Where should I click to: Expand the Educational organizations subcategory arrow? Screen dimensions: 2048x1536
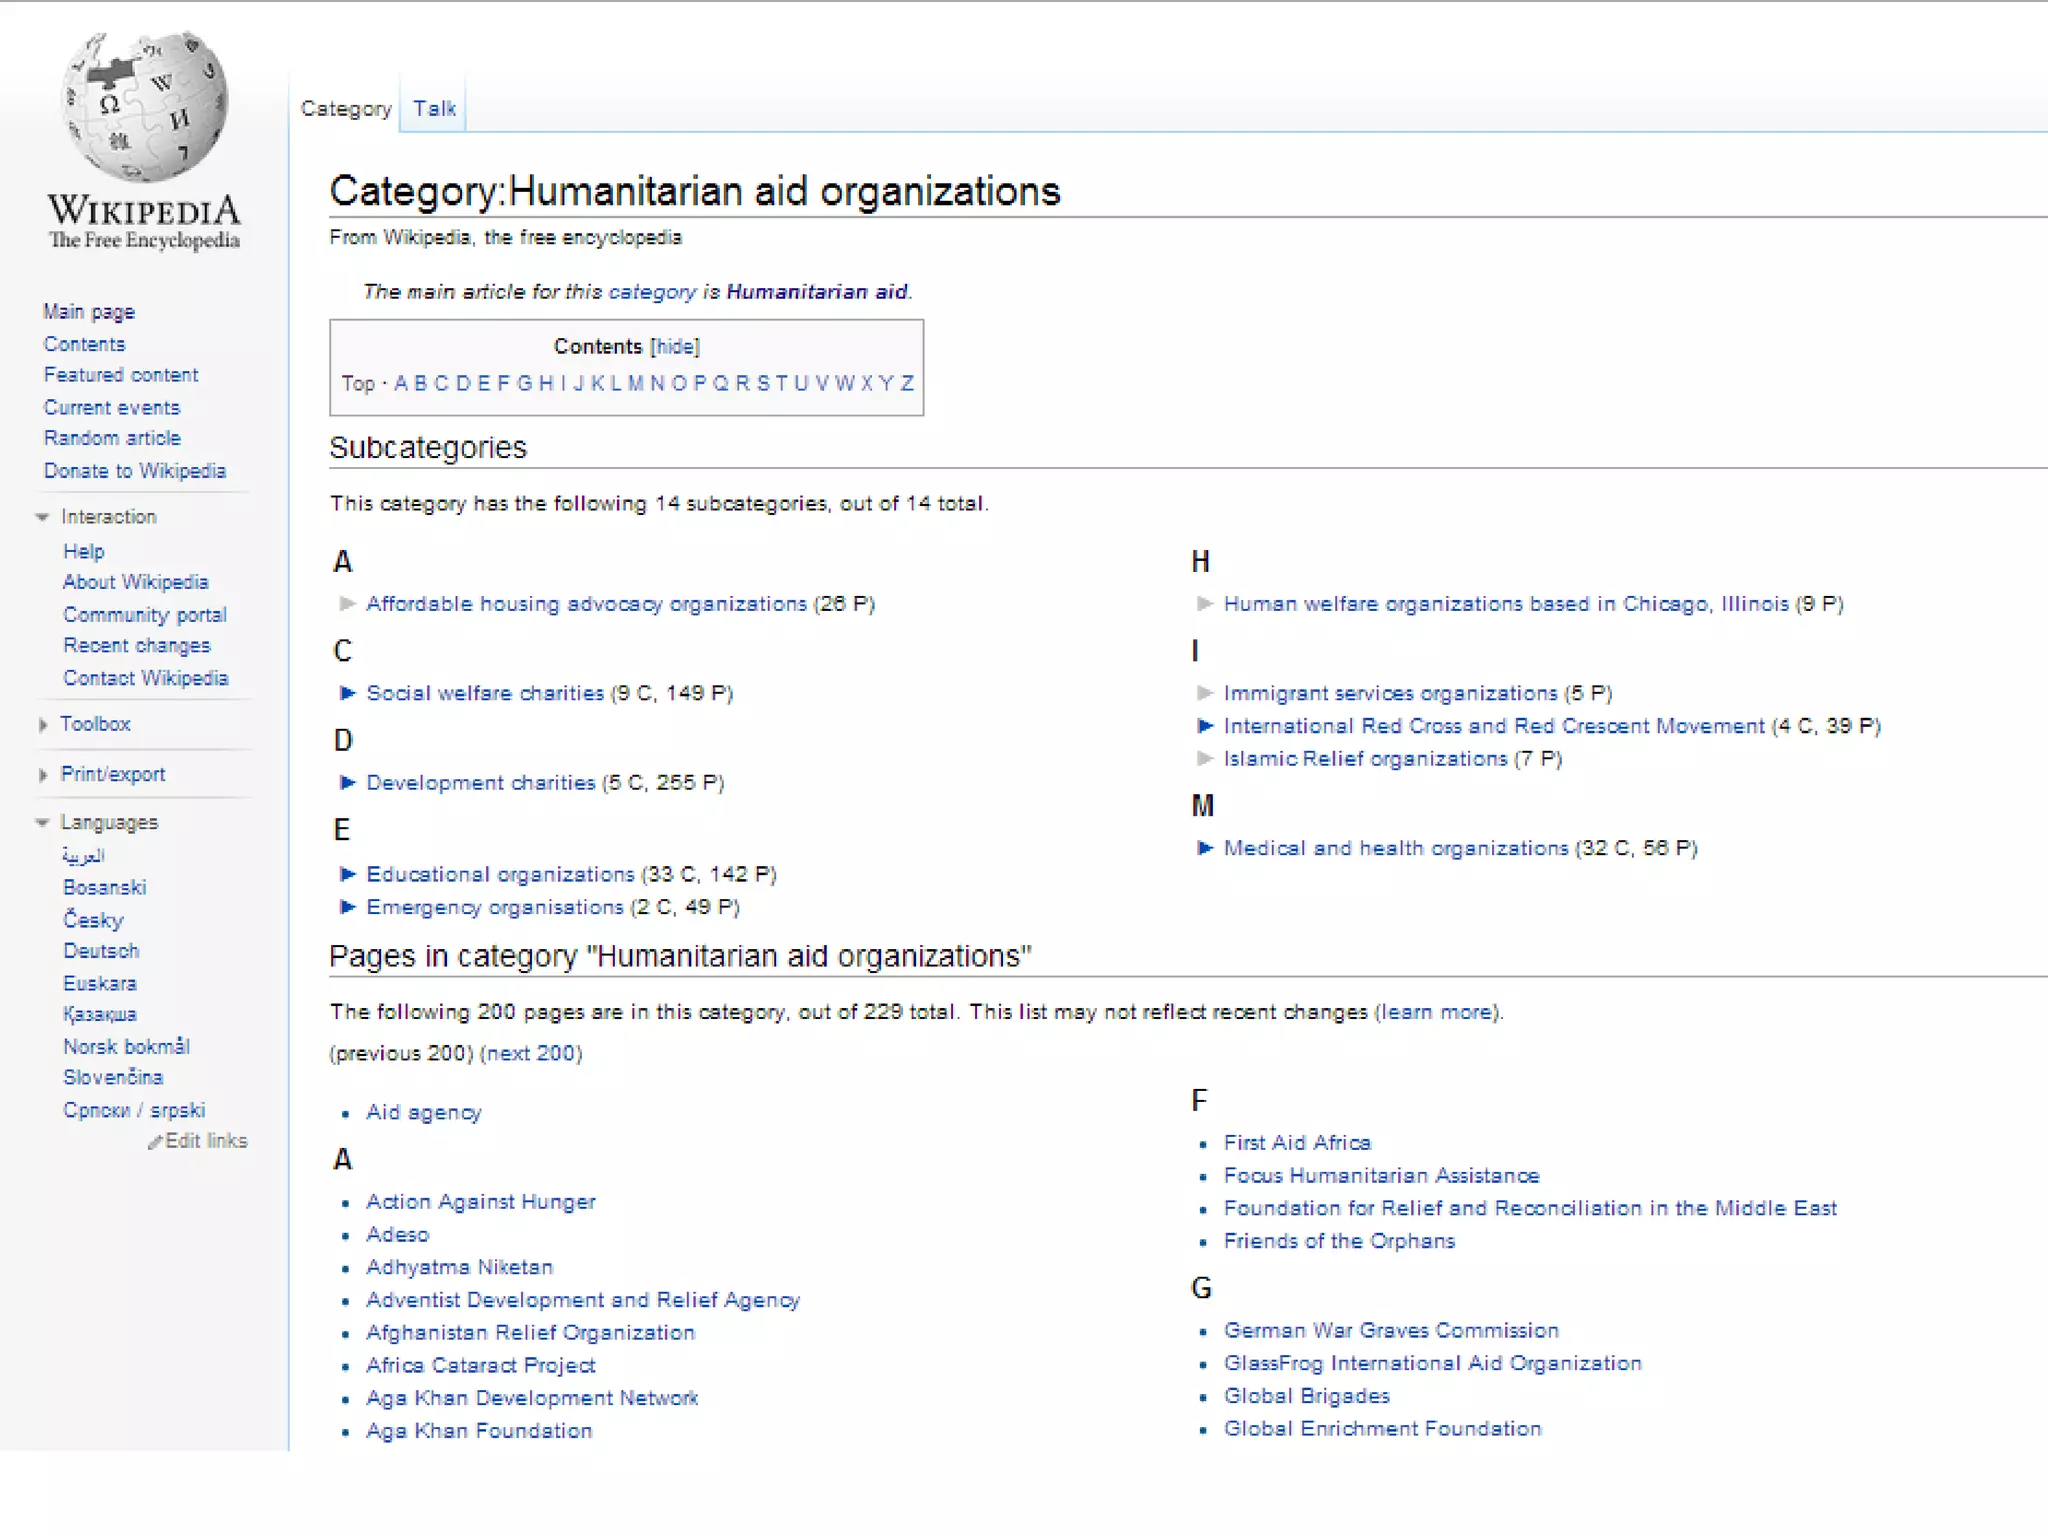347,874
